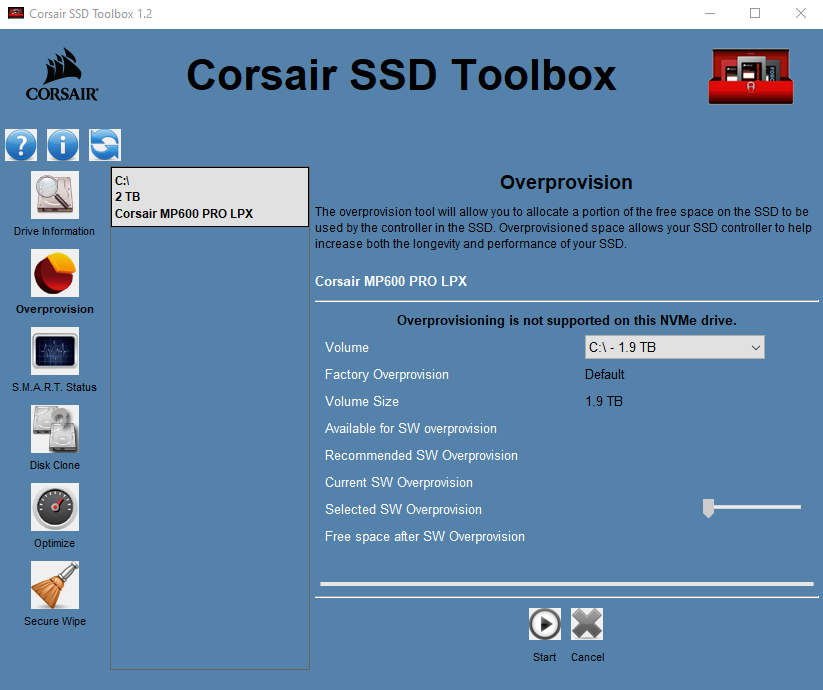The height and width of the screenshot is (690, 823).
Task: Click the Selected SW Overprovision slider handle
Action: point(708,509)
